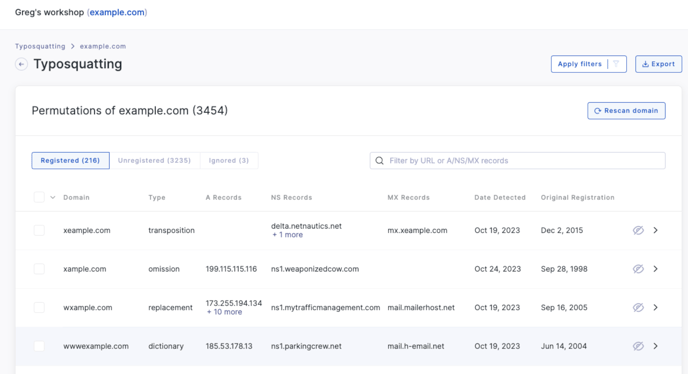Check the select-all checkbox in table header
Viewport: 688px width, 374px height.
click(x=39, y=198)
